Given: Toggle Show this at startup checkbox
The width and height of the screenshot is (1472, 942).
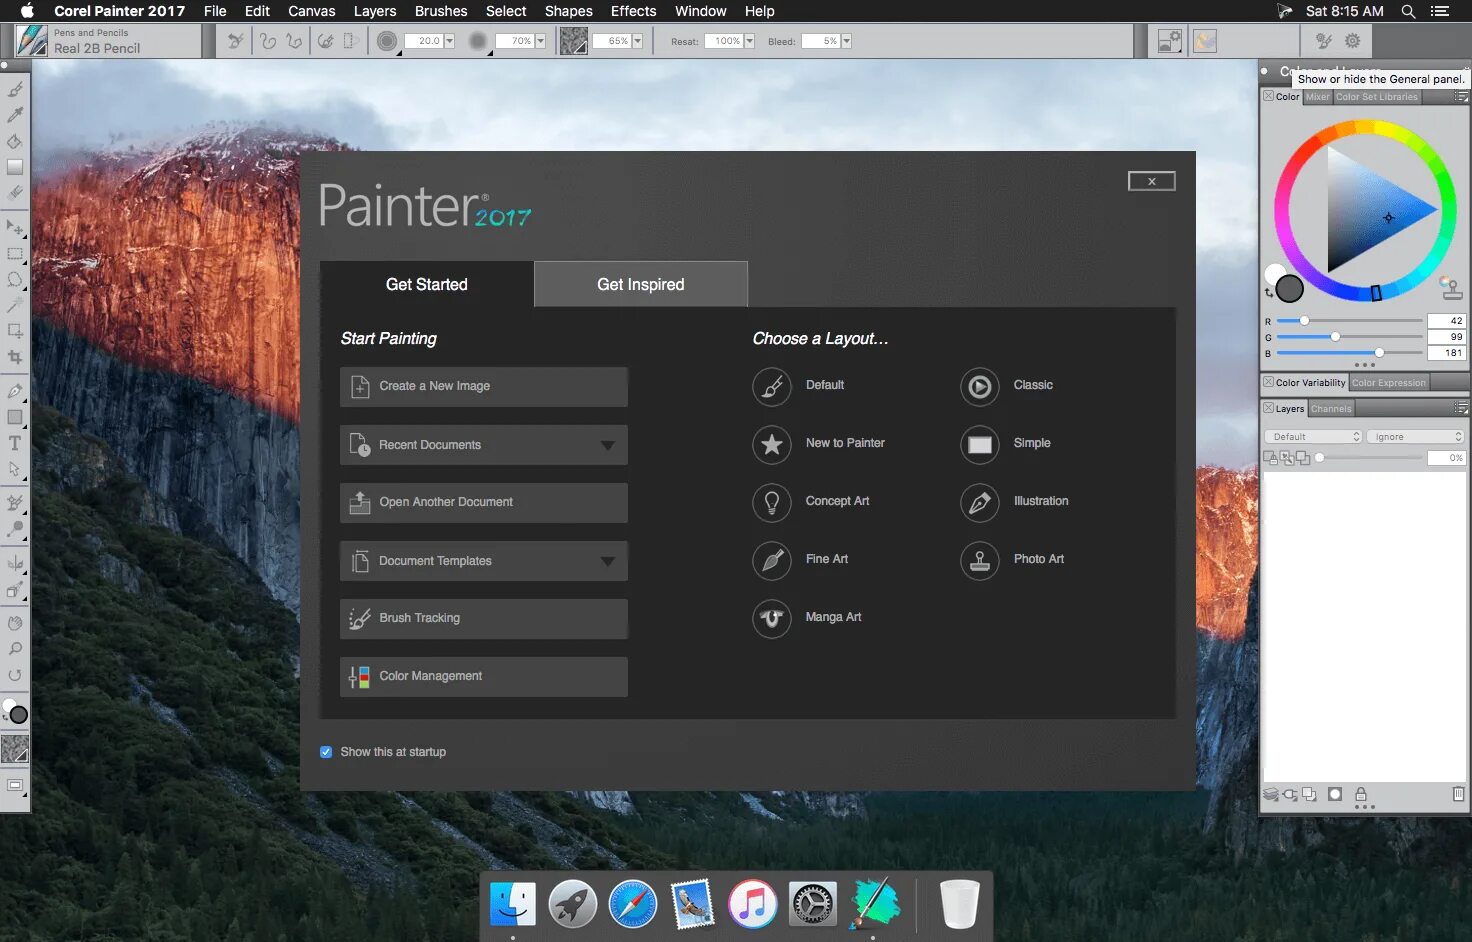Looking at the screenshot, I should 326,752.
